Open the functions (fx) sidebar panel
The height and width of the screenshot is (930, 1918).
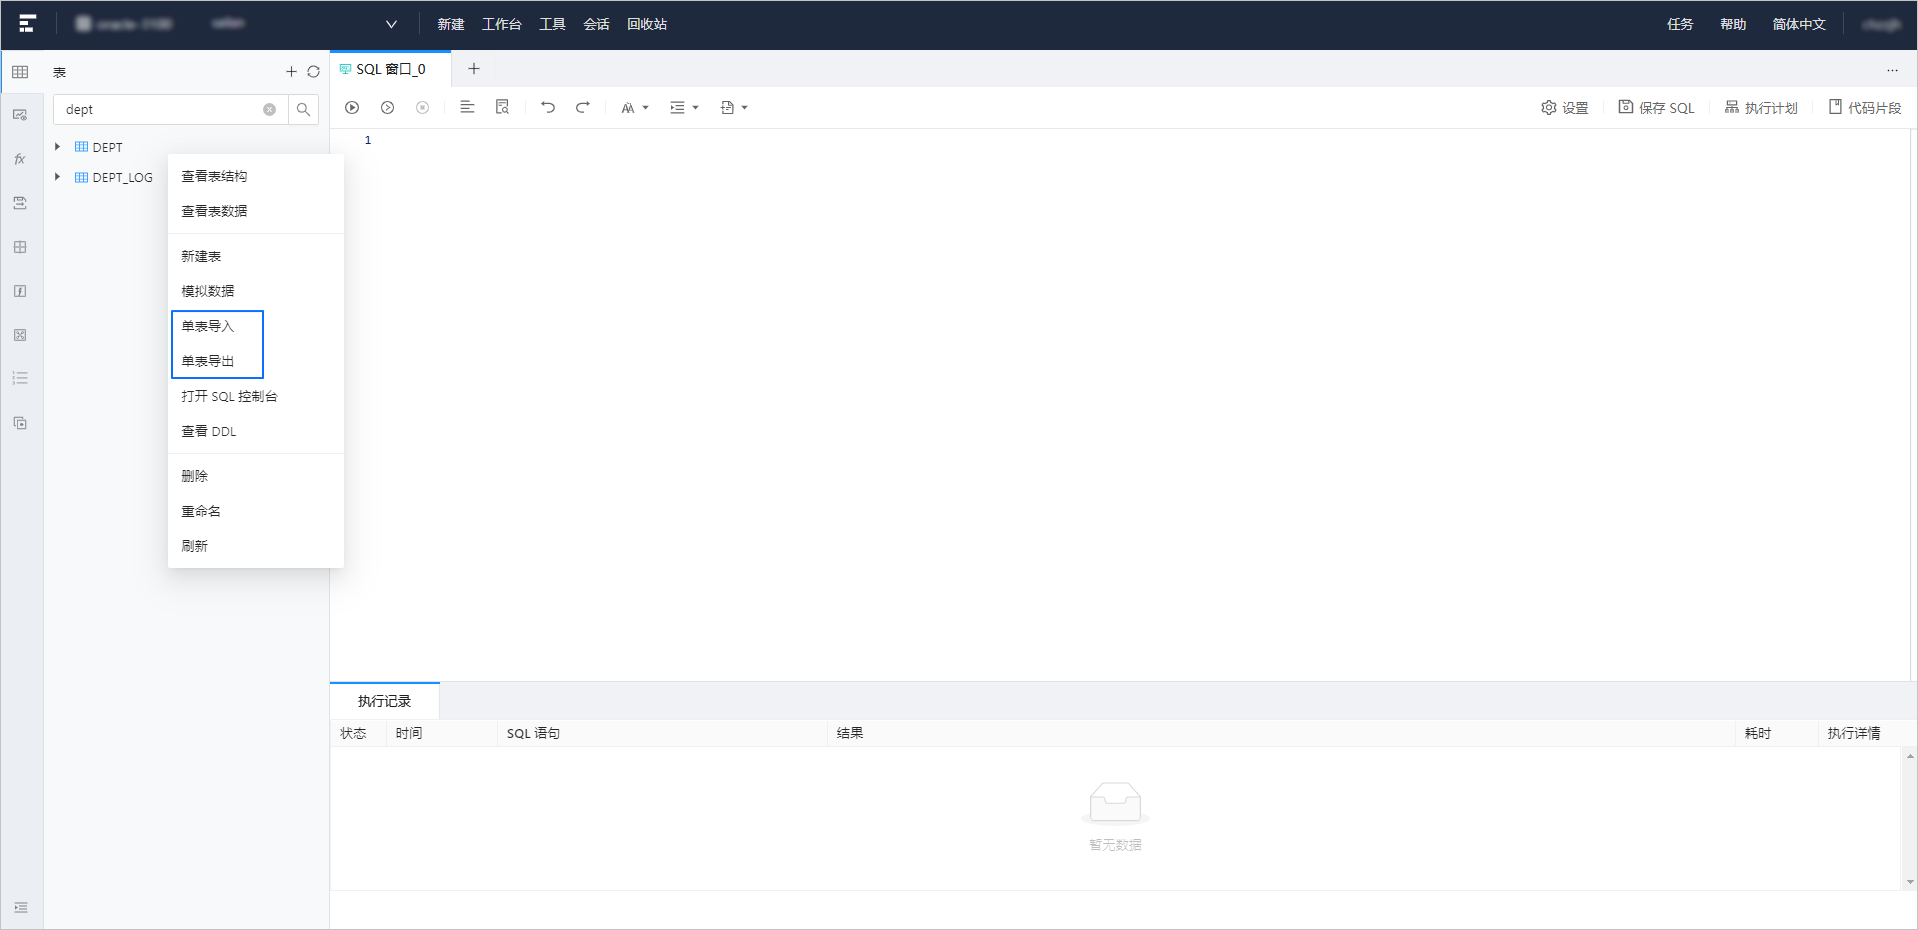click(20, 159)
